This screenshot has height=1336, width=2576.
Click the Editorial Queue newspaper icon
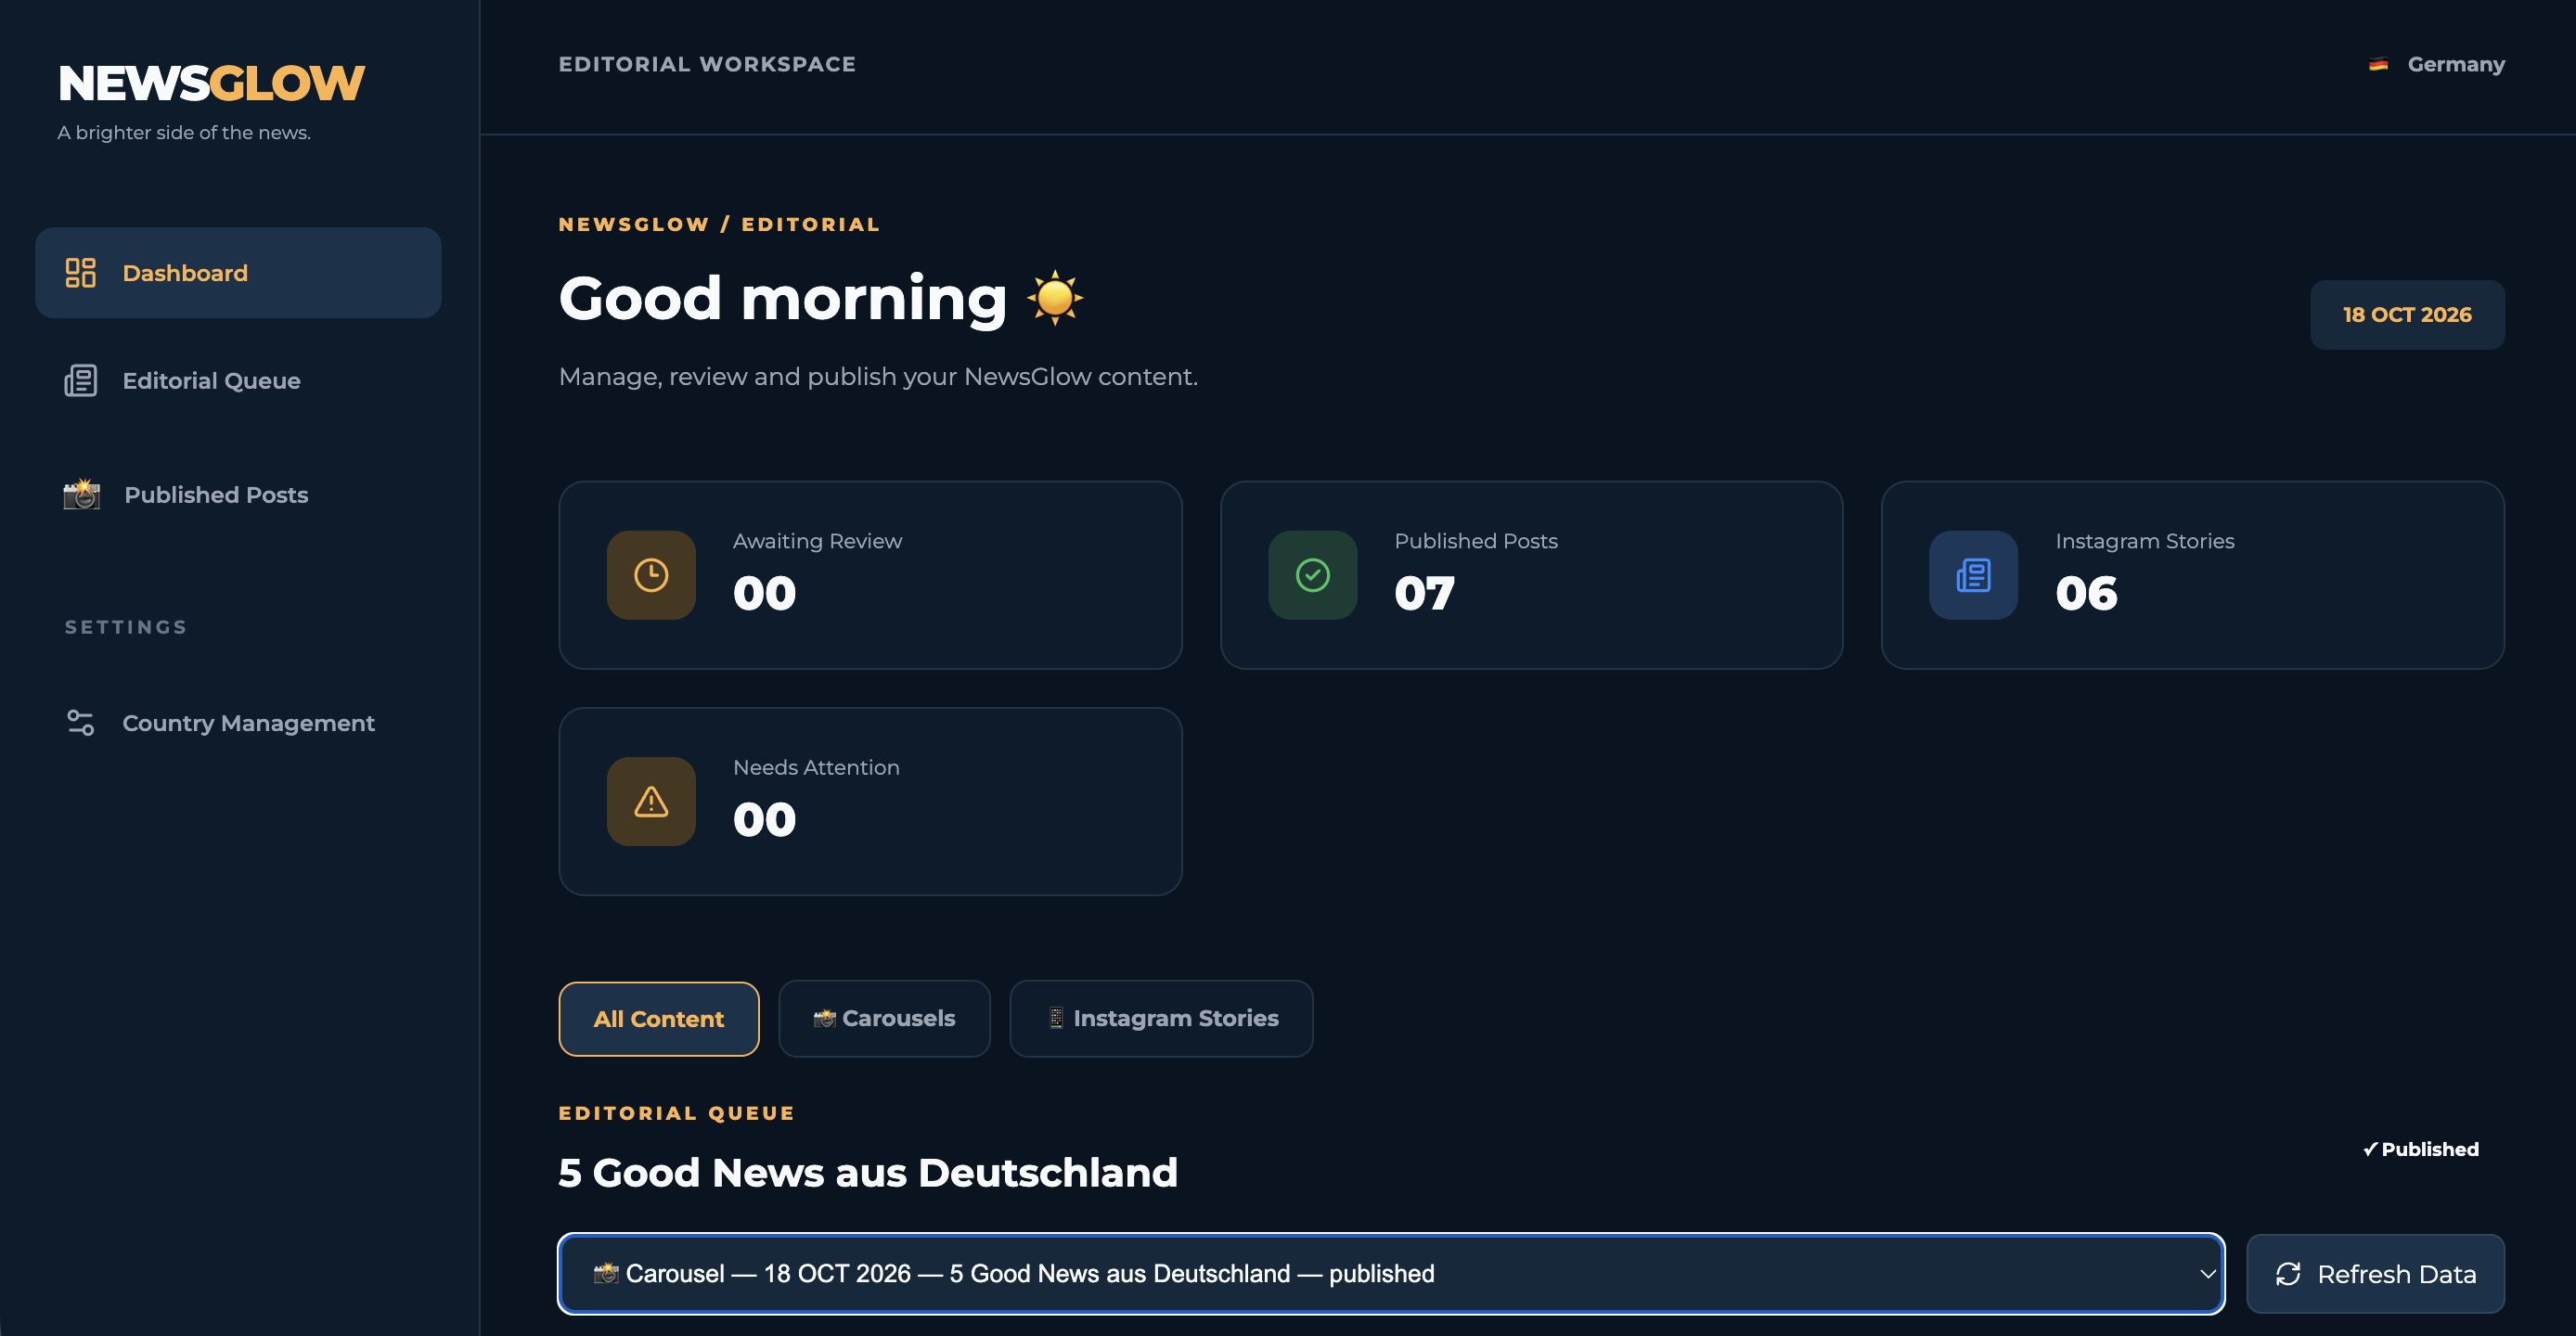click(x=80, y=381)
